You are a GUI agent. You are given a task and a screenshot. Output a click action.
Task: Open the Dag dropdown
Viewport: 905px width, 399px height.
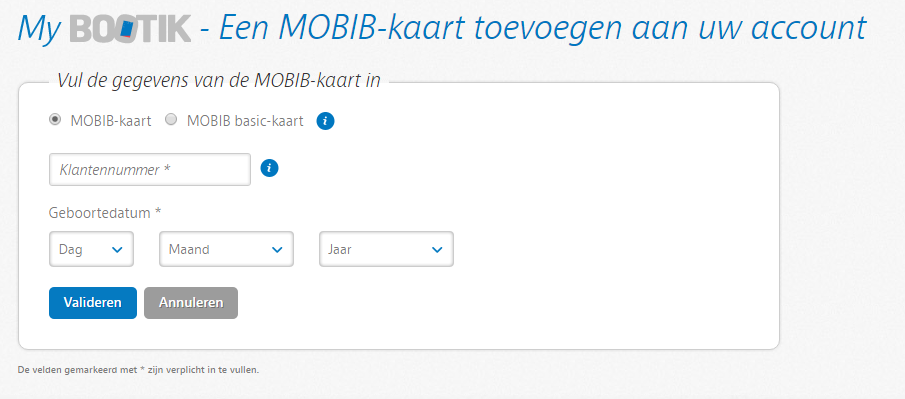[91, 249]
